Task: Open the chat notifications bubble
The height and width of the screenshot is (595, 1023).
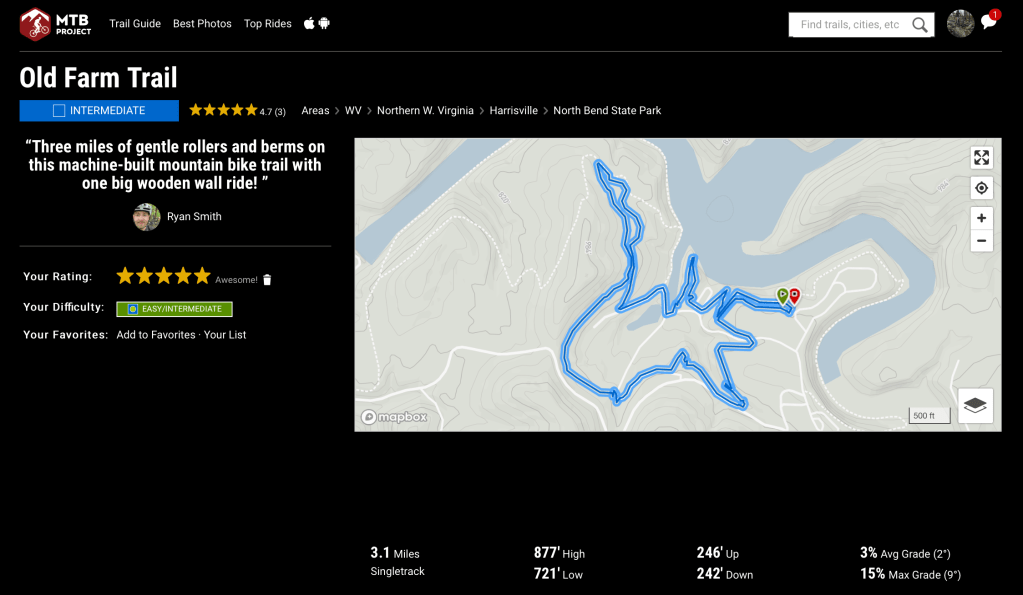Action: (988, 23)
